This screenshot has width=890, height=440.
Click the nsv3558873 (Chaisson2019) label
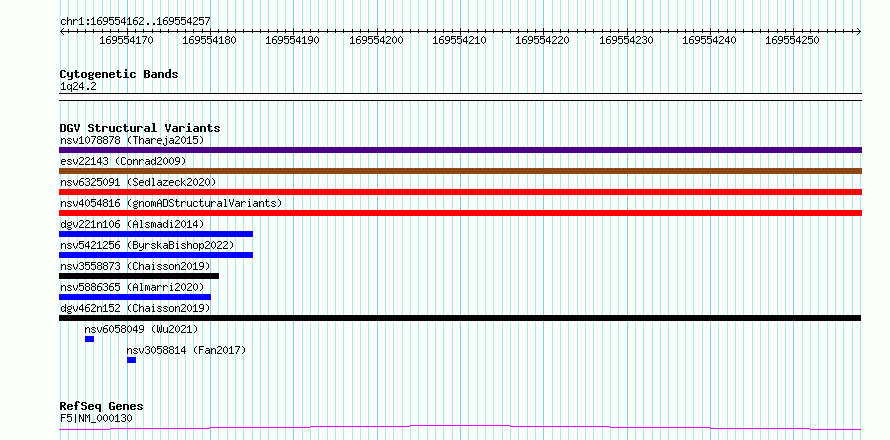(135, 266)
